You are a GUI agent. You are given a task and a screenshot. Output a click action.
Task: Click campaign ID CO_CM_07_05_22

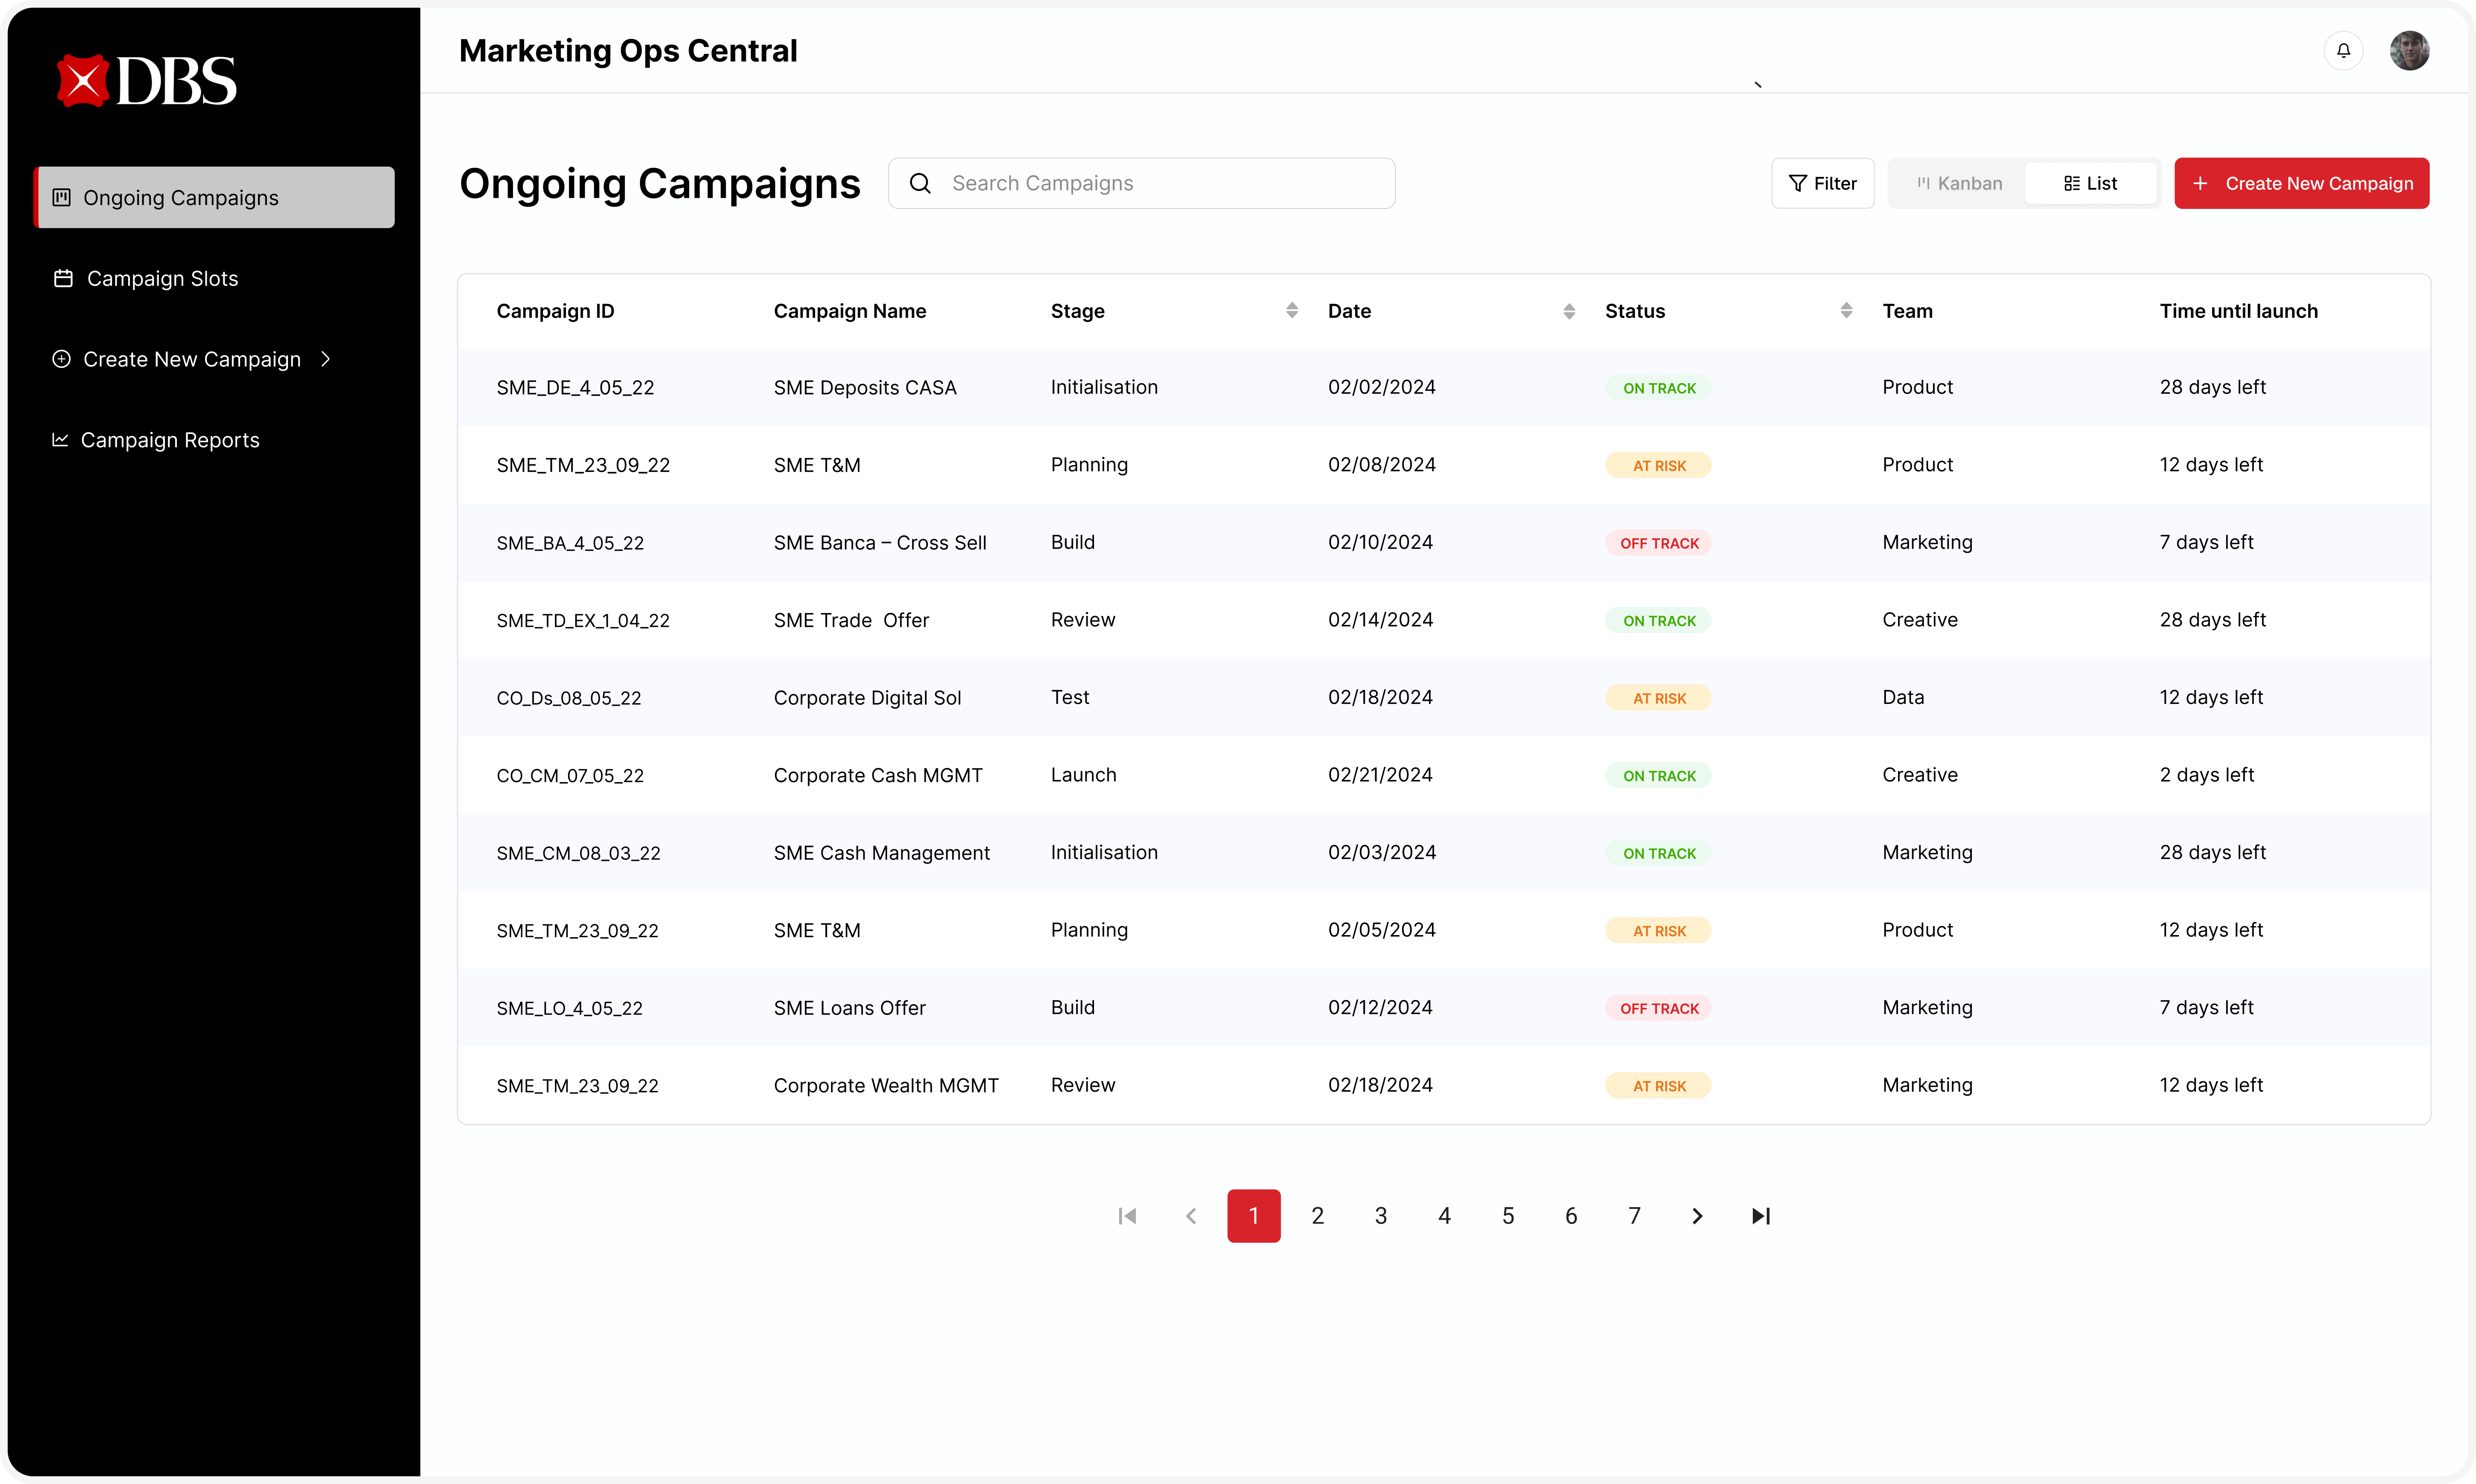pos(570,776)
